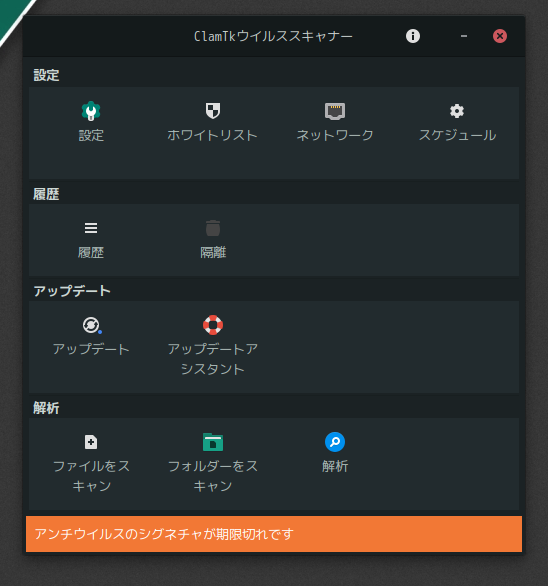The width and height of the screenshot is (548, 586).
Task: Launch the アップデート refresh icon
Action: click(x=92, y=325)
